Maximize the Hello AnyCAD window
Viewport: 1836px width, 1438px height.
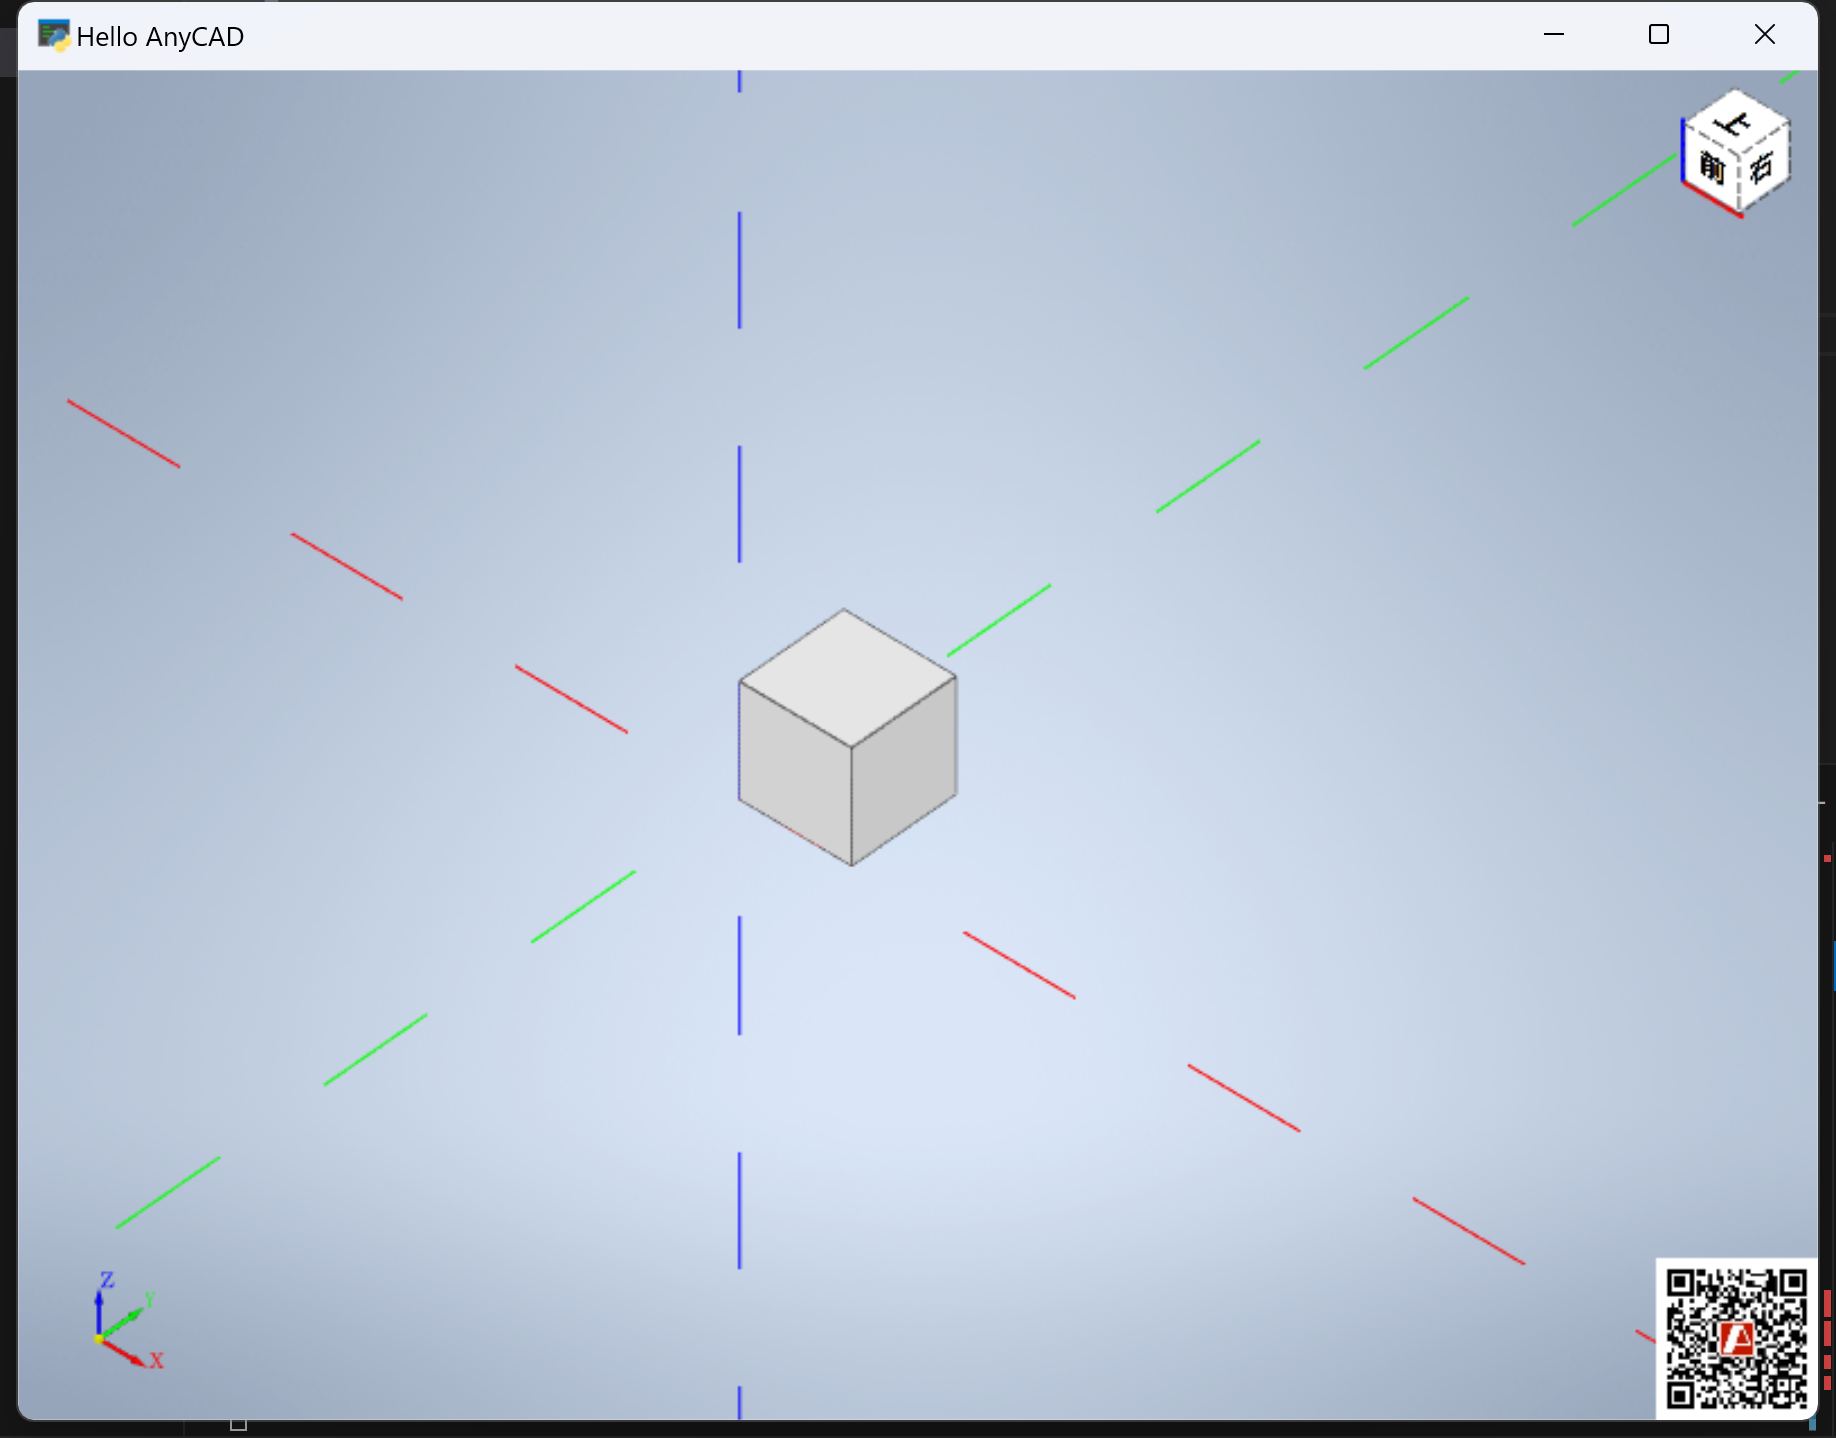click(x=1659, y=35)
